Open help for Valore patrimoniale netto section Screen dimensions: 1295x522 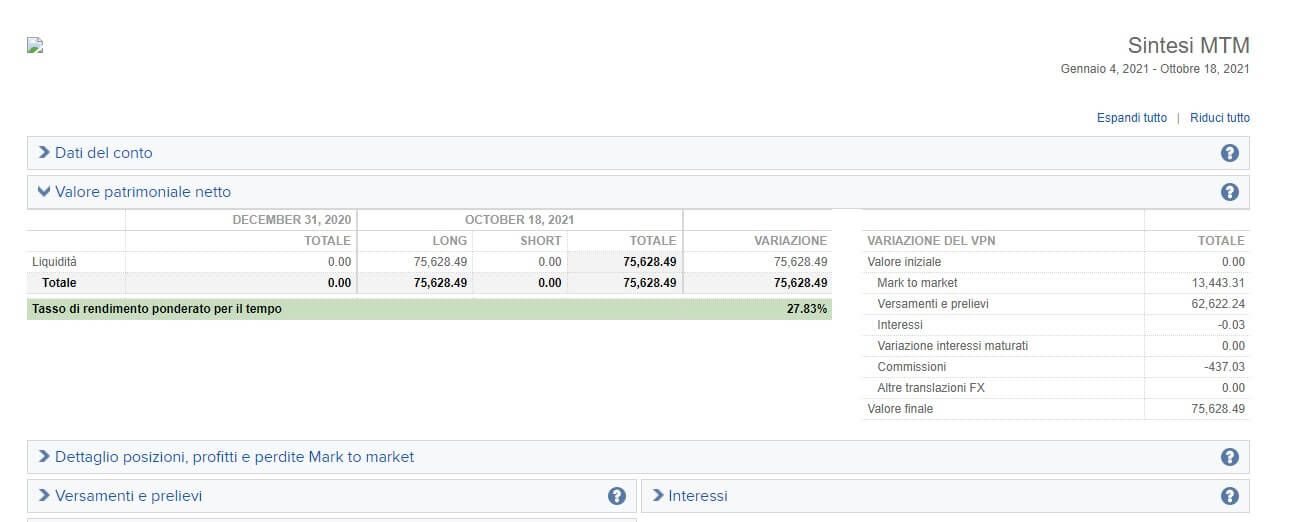click(x=1229, y=192)
